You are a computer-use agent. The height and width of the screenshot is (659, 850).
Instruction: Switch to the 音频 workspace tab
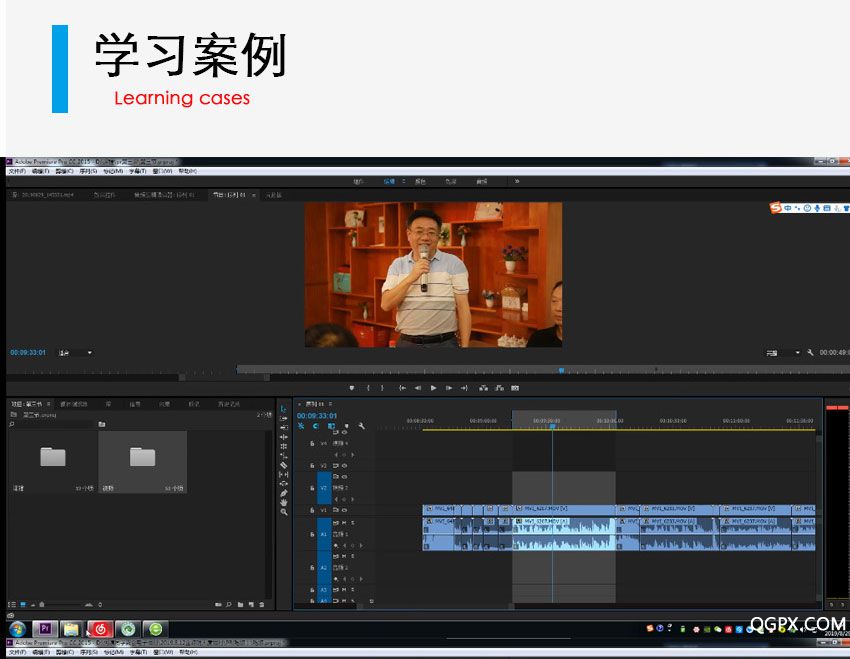[482, 182]
